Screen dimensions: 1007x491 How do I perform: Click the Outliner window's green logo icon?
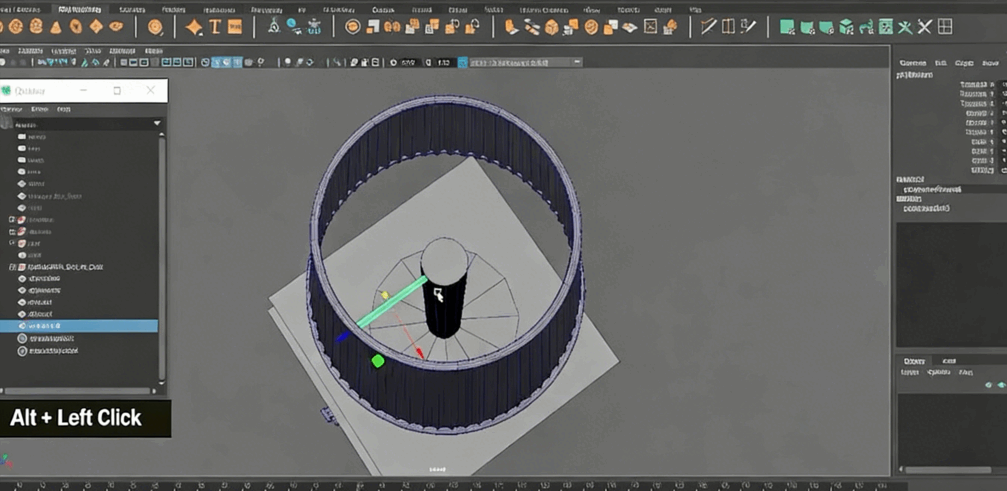pos(8,91)
